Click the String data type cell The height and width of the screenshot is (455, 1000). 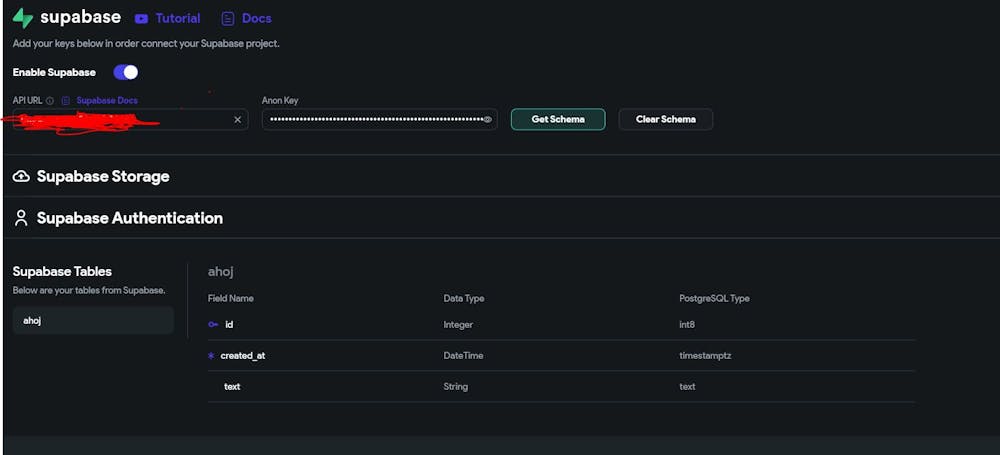pyautogui.click(x=455, y=387)
